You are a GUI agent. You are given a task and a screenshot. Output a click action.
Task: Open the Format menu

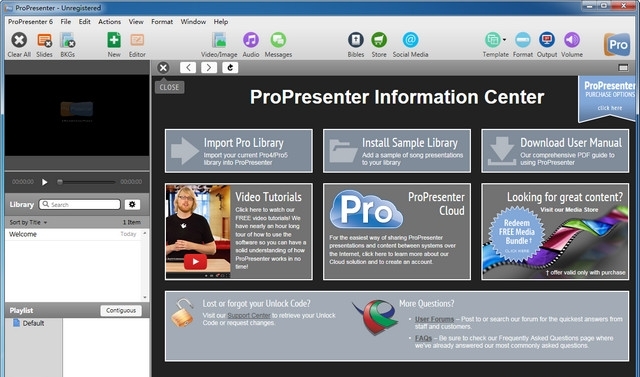(x=162, y=22)
